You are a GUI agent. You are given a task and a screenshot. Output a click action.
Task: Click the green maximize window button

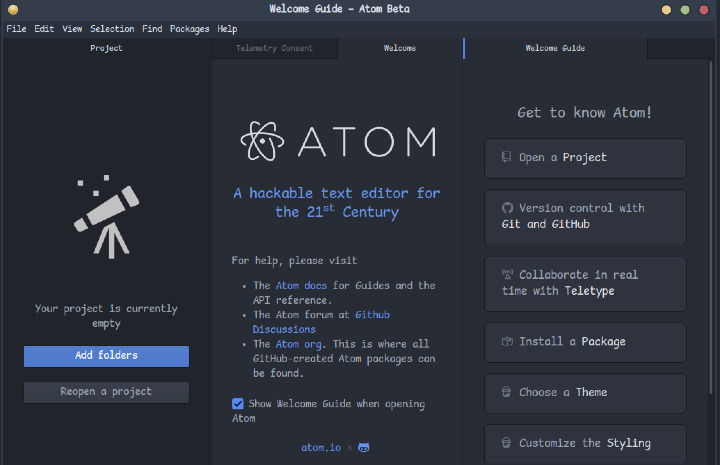(x=685, y=10)
